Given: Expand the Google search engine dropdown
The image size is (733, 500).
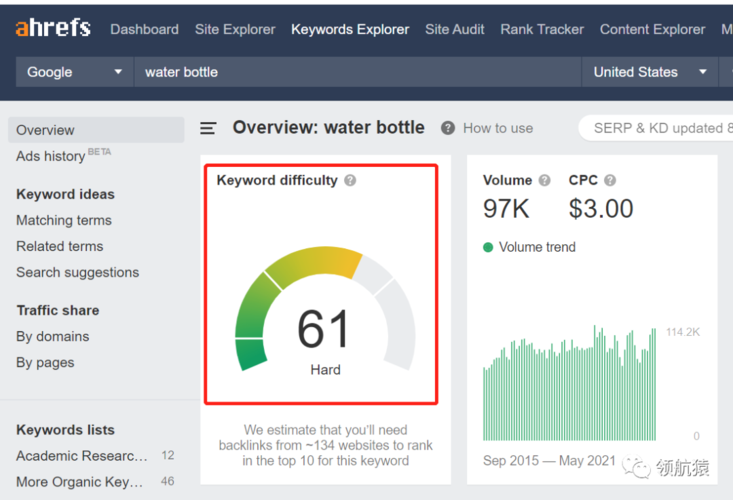Looking at the screenshot, I should click(x=75, y=72).
